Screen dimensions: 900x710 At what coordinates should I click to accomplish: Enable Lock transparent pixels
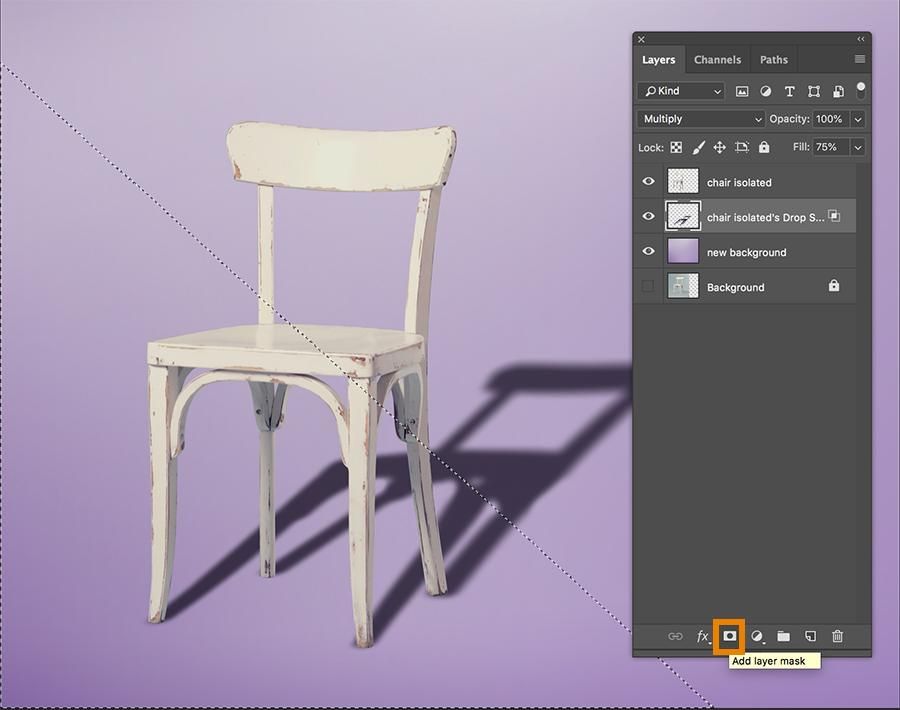(678, 147)
